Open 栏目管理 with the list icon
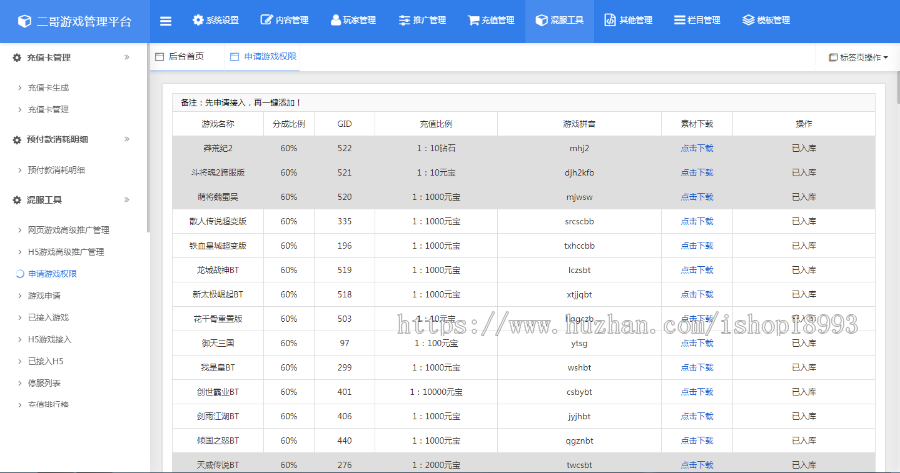Screen dimensions: 900x473 697,20
